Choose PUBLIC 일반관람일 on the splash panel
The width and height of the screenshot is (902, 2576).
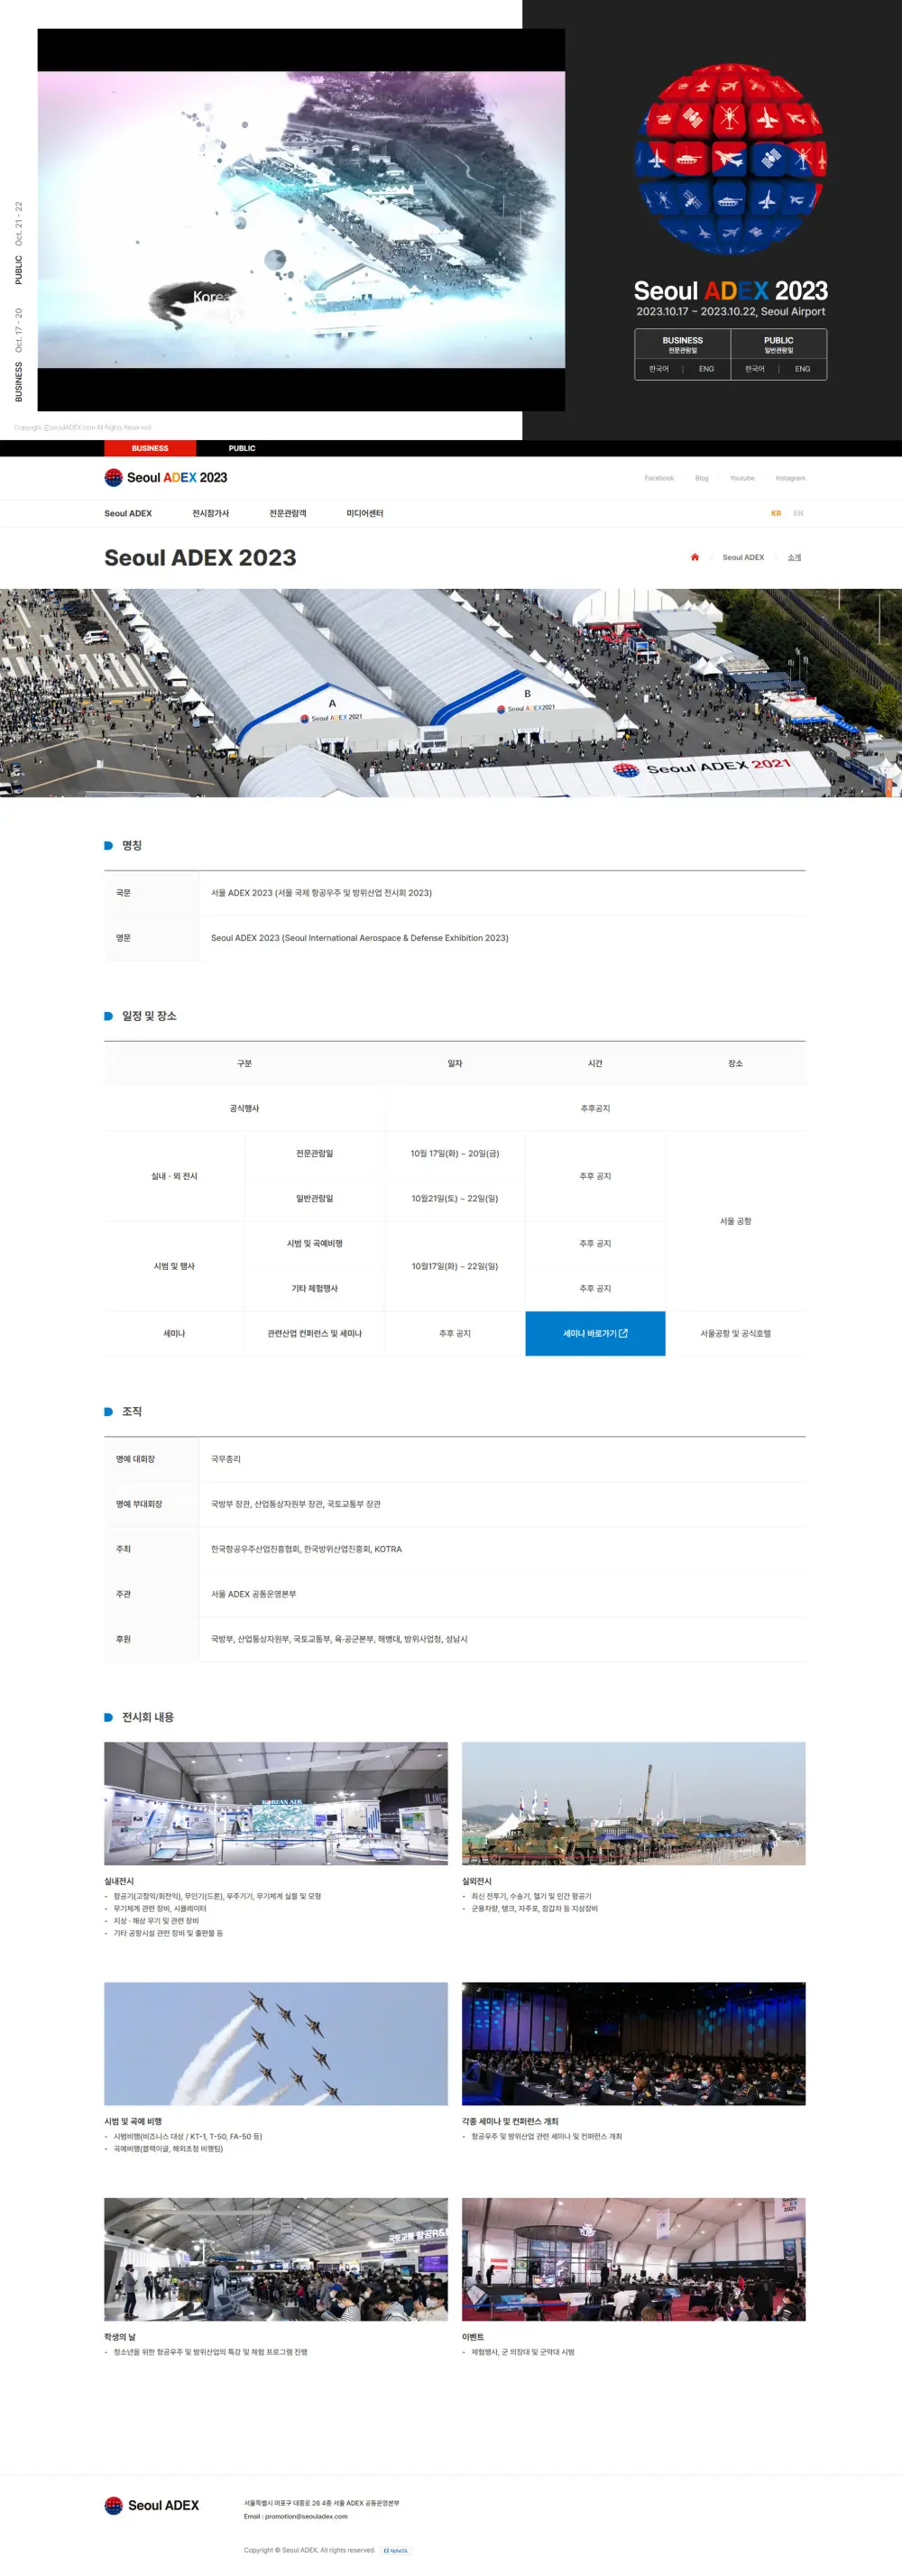pyautogui.click(x=779, y=344)
